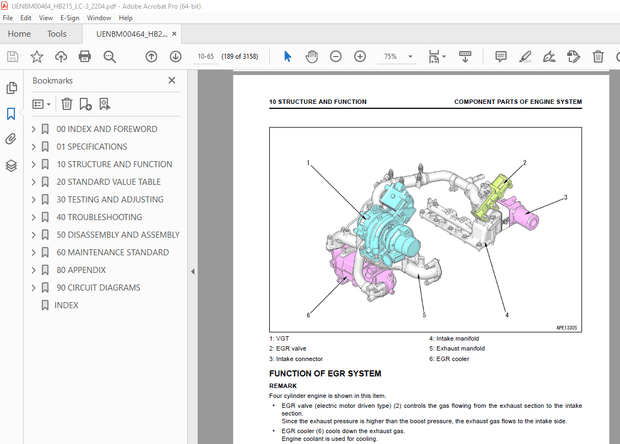The width and height of the screenshot is (620, 444).
Task: Open the View menu
Action: click(x=46, y=18)
